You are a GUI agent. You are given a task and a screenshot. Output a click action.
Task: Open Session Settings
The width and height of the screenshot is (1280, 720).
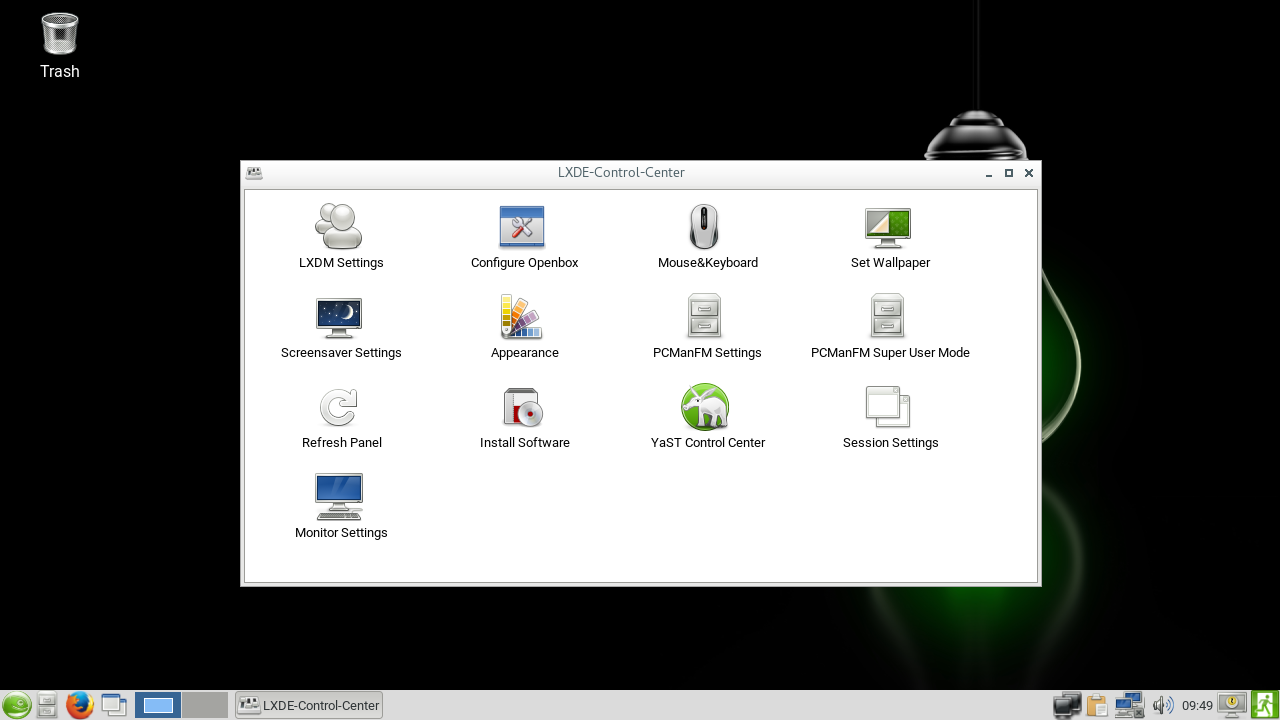(888, 407)
